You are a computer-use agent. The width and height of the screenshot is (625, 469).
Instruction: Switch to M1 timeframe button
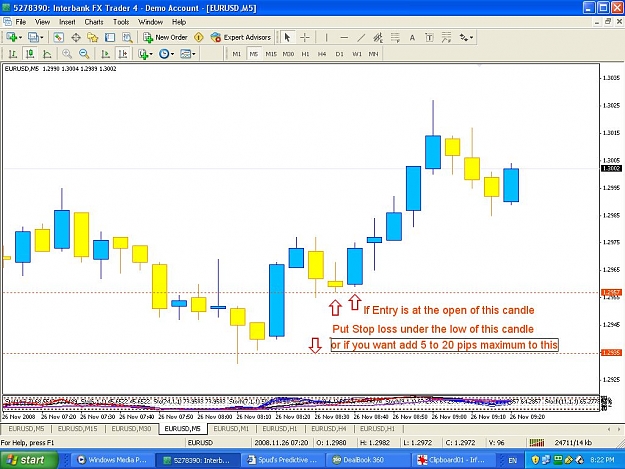pyautogui.click(x=237, y=54)
